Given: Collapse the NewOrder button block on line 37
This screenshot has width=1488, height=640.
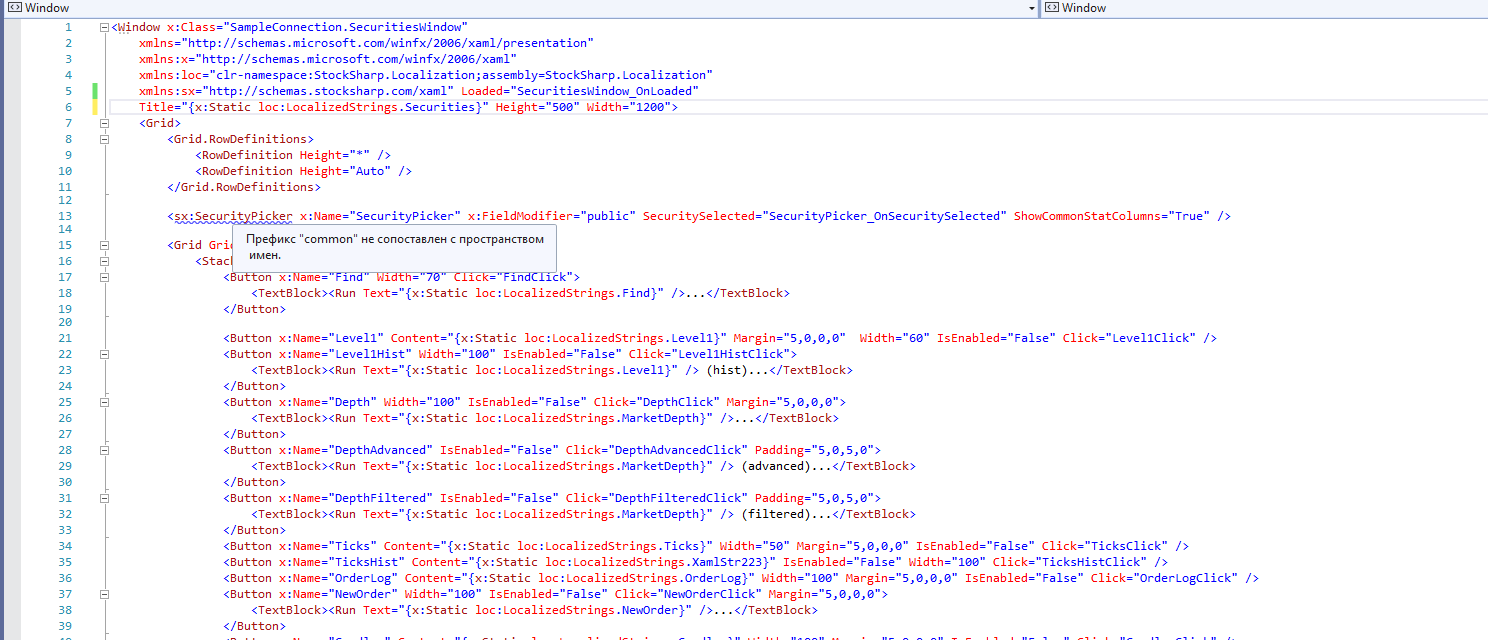Looking at the screenshot, I should point(104,594).
